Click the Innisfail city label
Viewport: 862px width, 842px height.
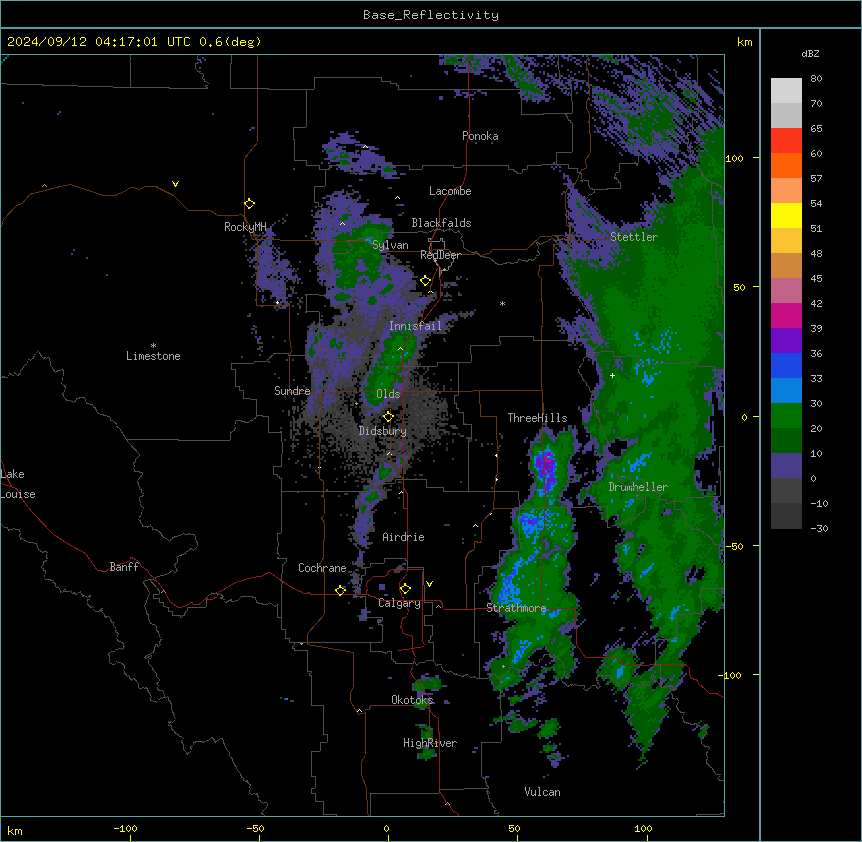pyautogui.click(x=416, y=326)
